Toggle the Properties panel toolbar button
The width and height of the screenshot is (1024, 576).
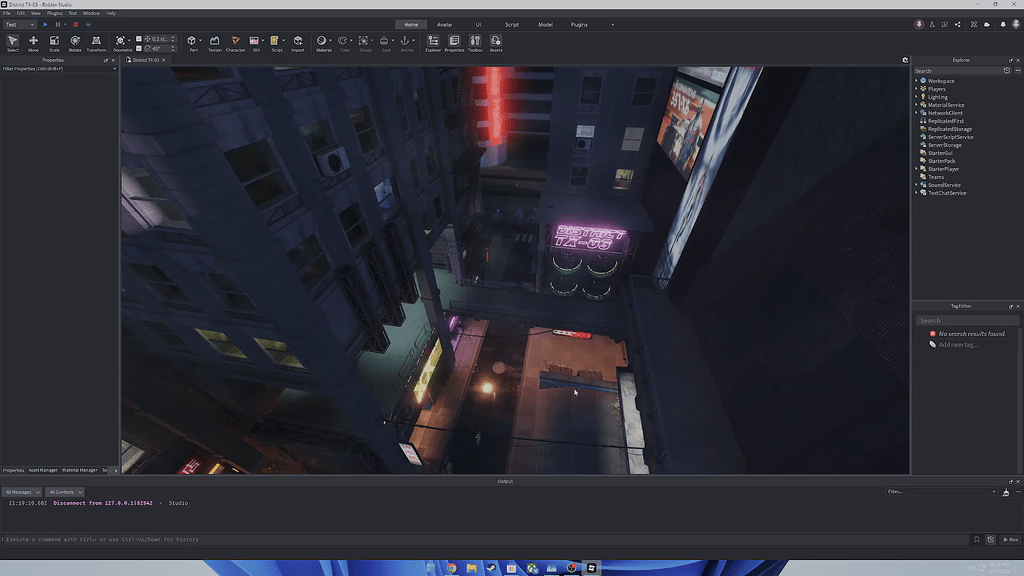[454, 43]
